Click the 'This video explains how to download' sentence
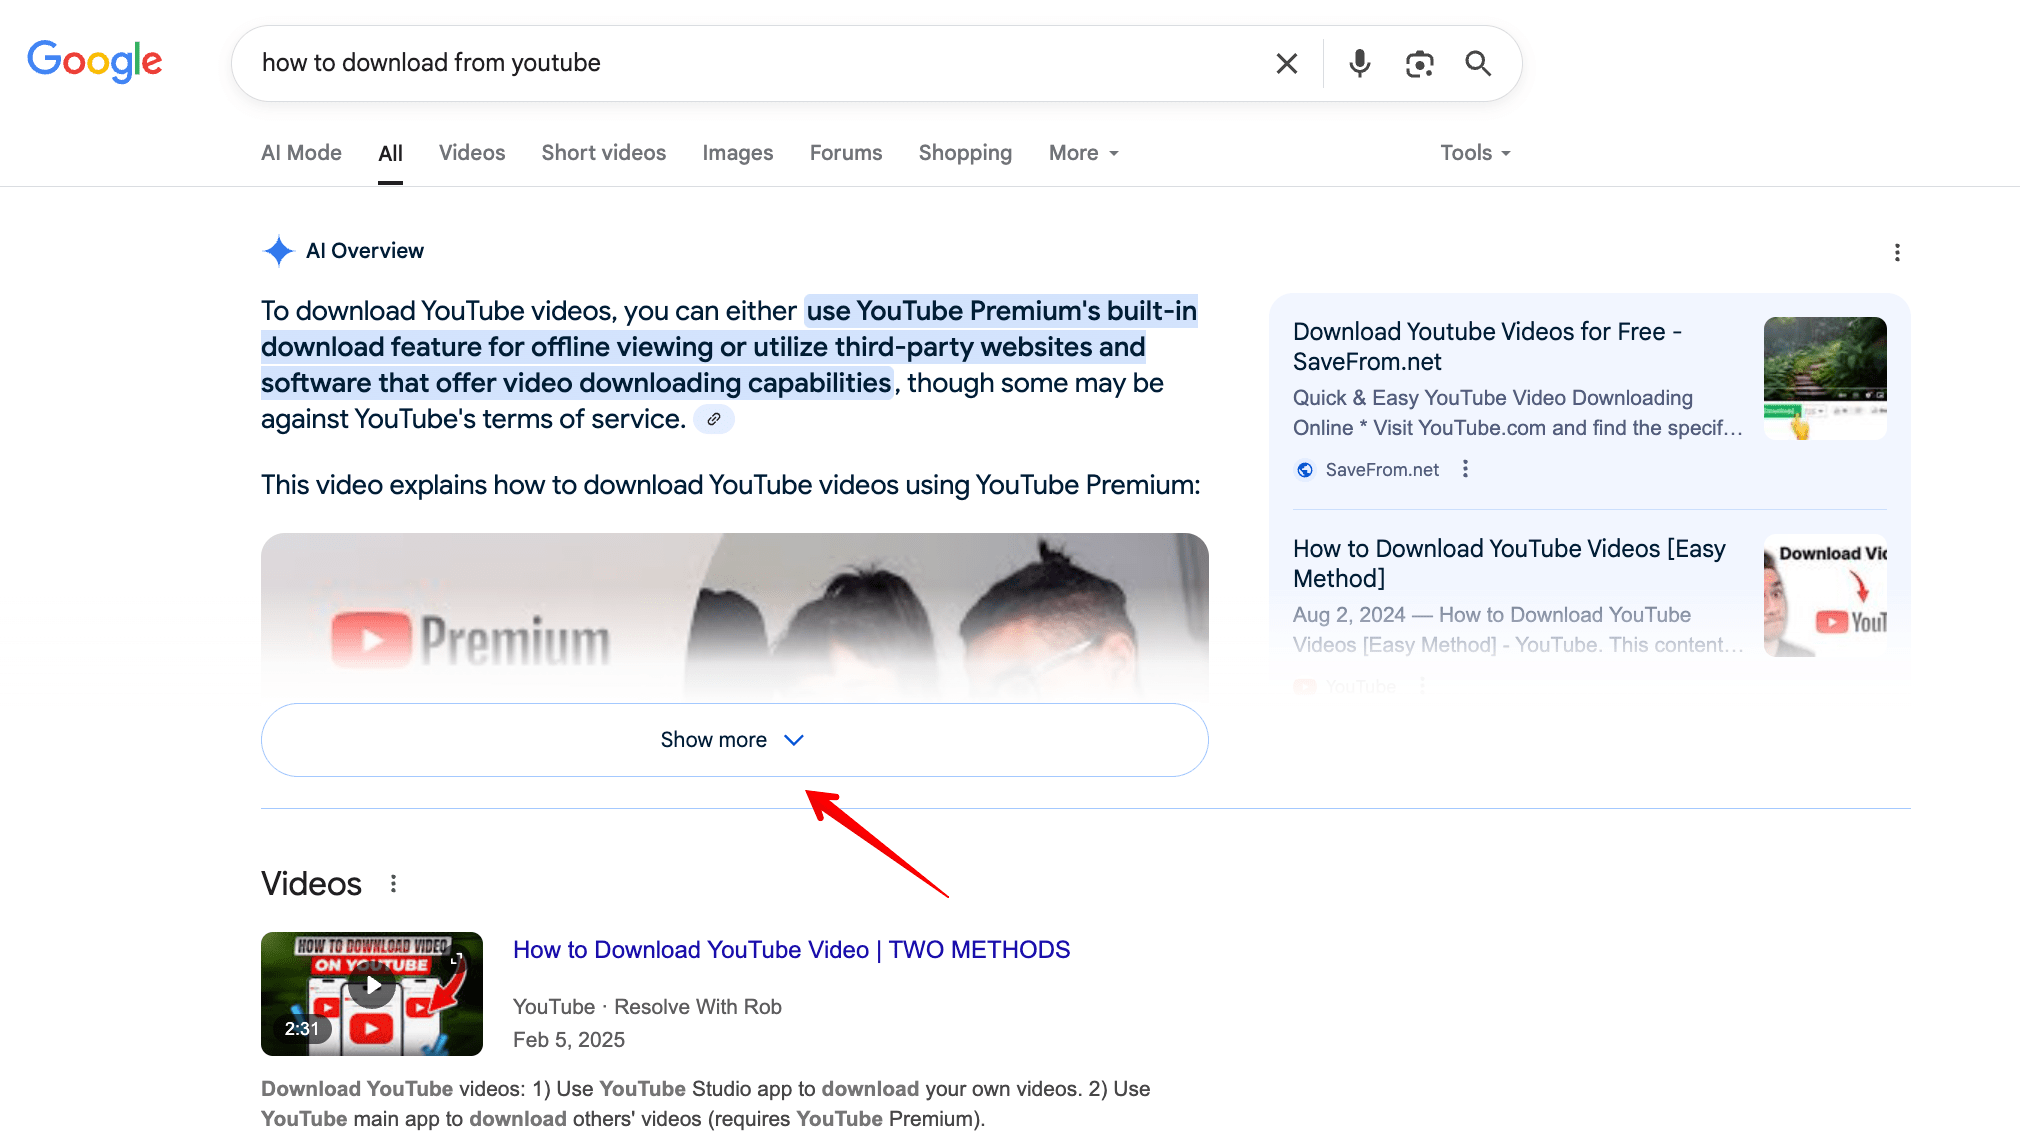 pyautogui.click(x=731, y=485)
